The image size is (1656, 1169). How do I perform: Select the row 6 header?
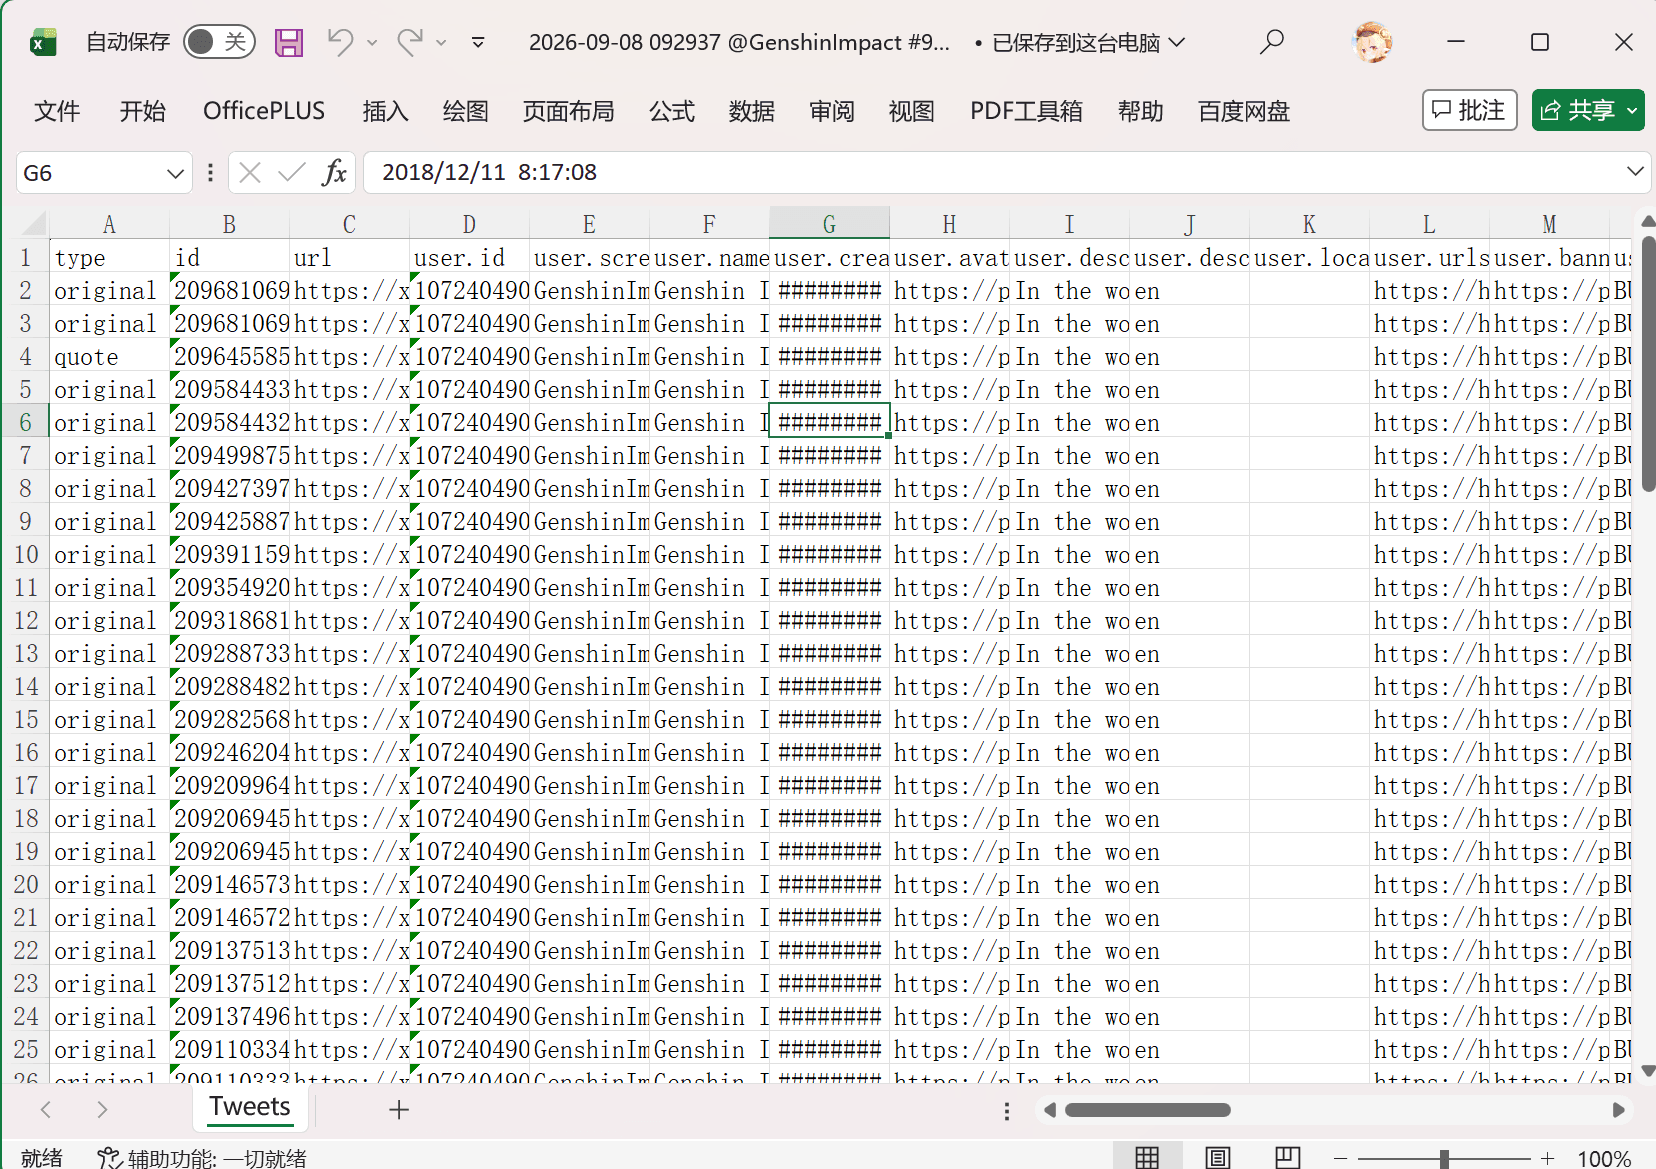(x=25, y=422)
